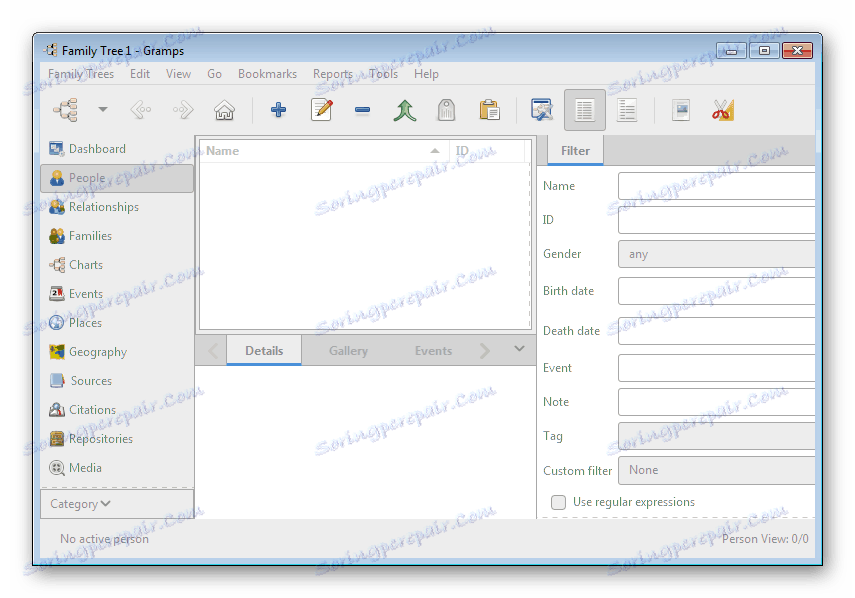Focus the Birth date filter field
The height and width of the screenshot is (598, 855).
coord(716,291)
